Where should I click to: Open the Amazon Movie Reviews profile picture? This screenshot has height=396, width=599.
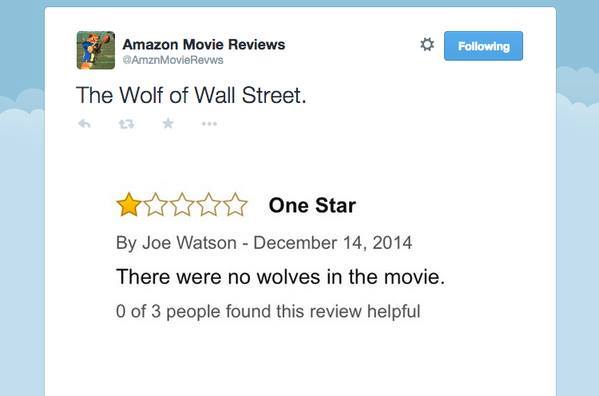point(96,50)
